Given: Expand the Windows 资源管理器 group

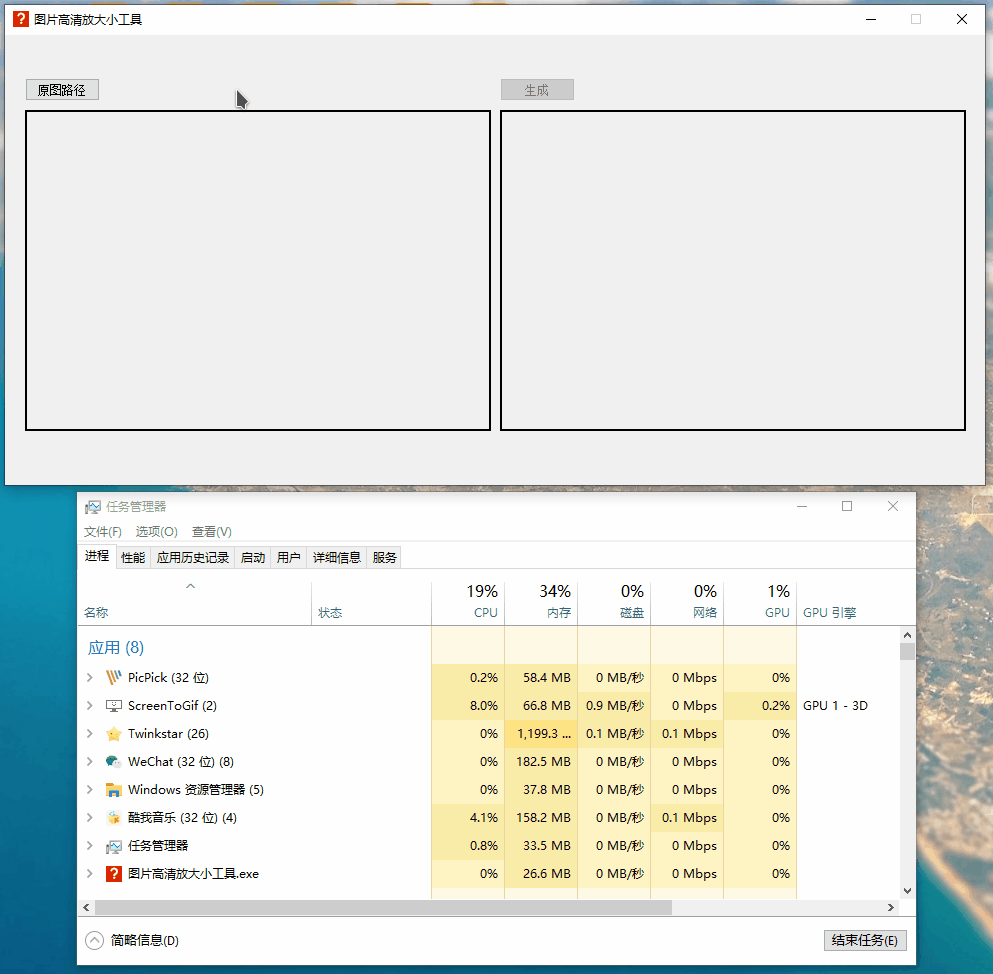Looking at the screenshot, I should click(90, 790).
